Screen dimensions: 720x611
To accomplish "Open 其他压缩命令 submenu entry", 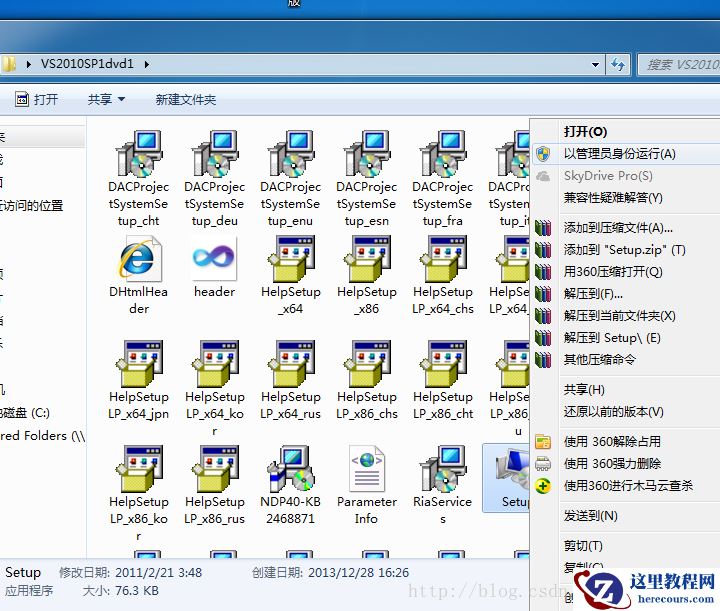I will [x=625, y=359].
